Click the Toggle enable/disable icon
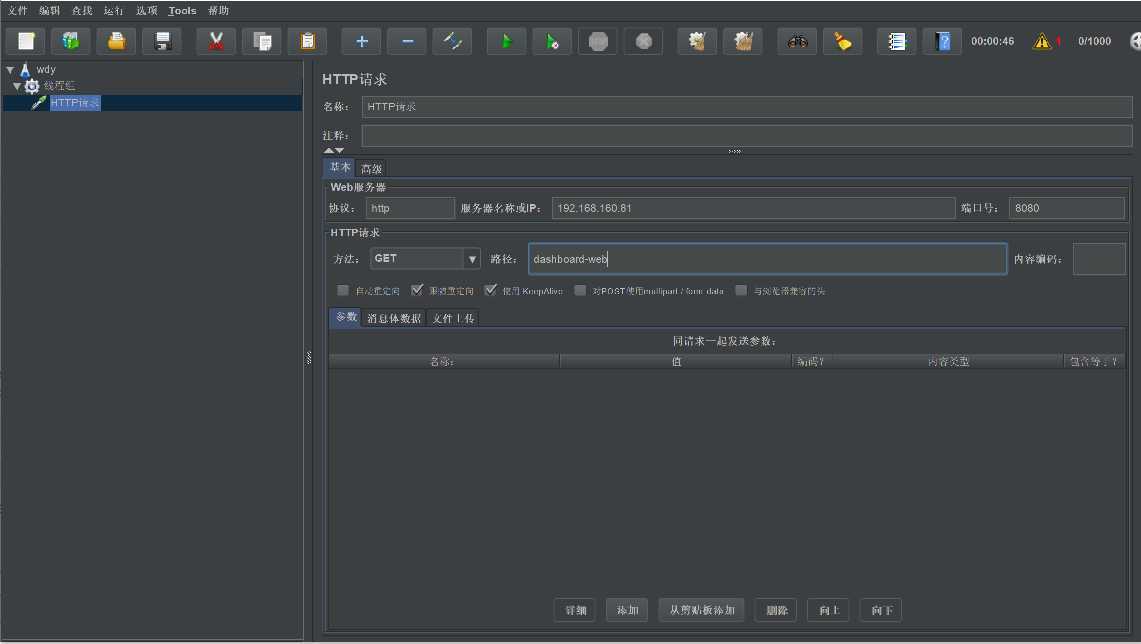 (453, 41)
